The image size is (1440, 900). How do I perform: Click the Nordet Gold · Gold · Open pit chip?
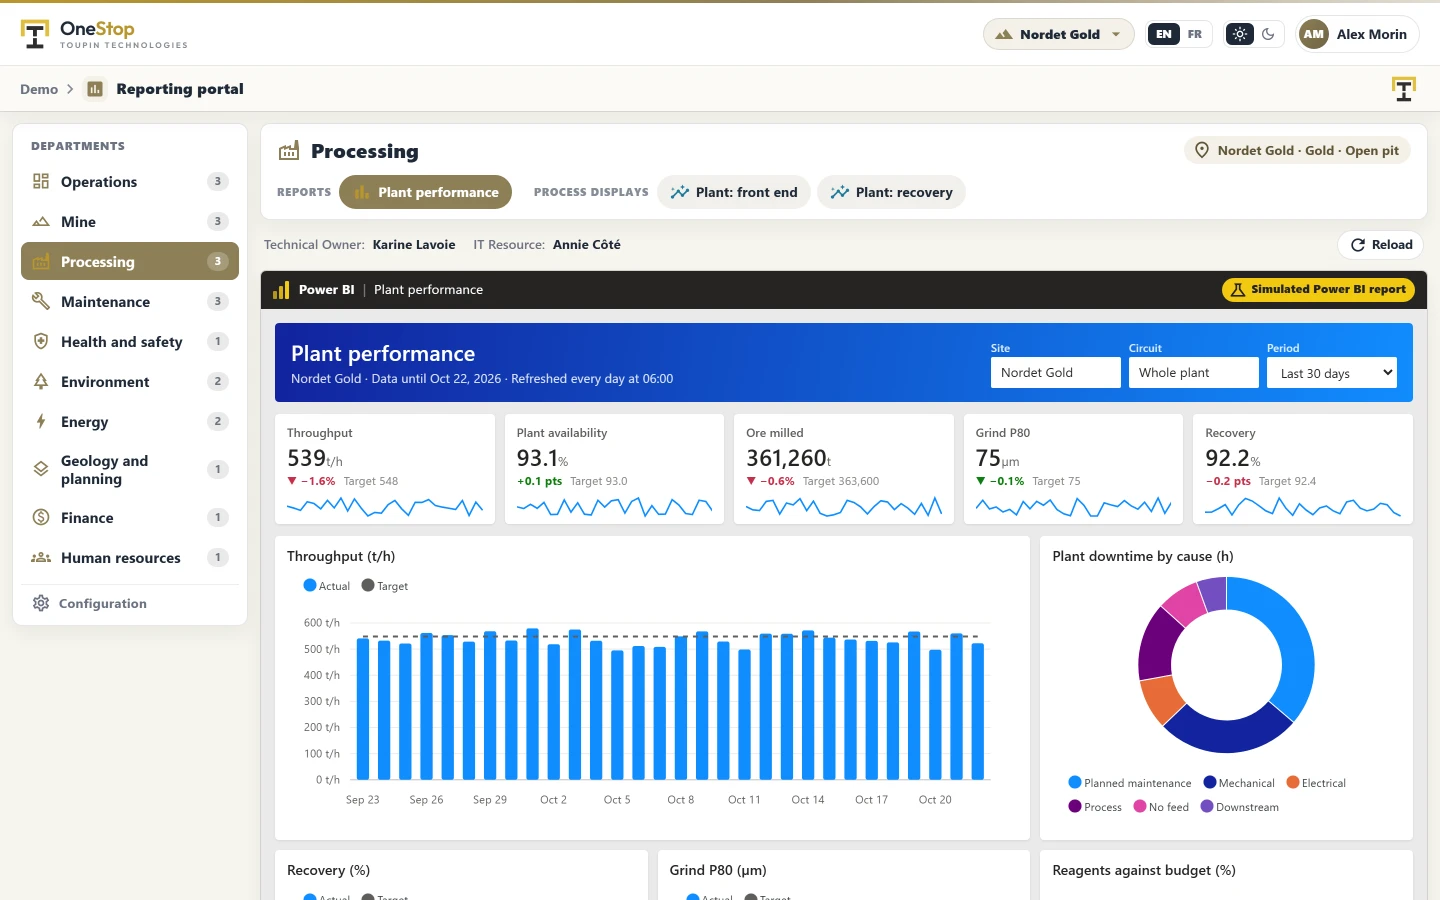[x=1298, y=151]
